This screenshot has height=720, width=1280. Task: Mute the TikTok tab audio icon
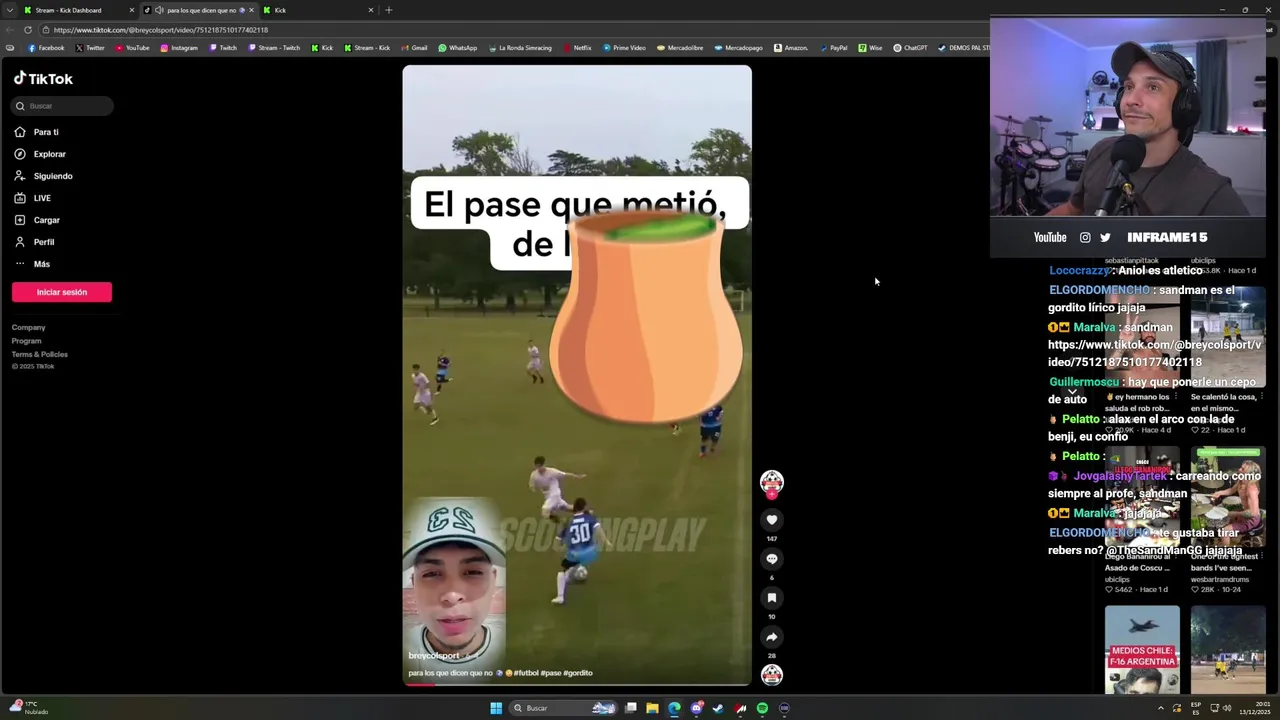pos(158,10)
